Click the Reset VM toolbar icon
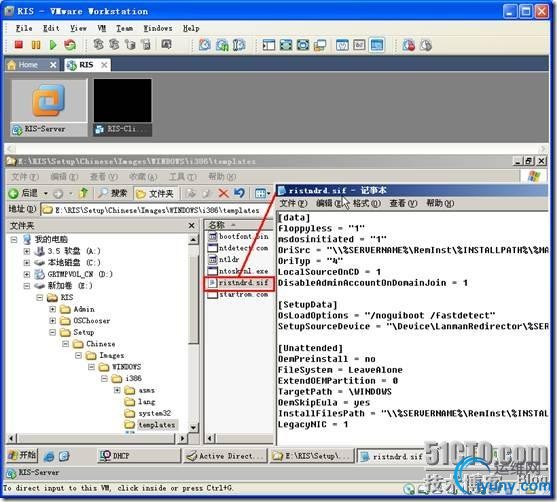The image size is (557, 502). (x=70, y=45)
